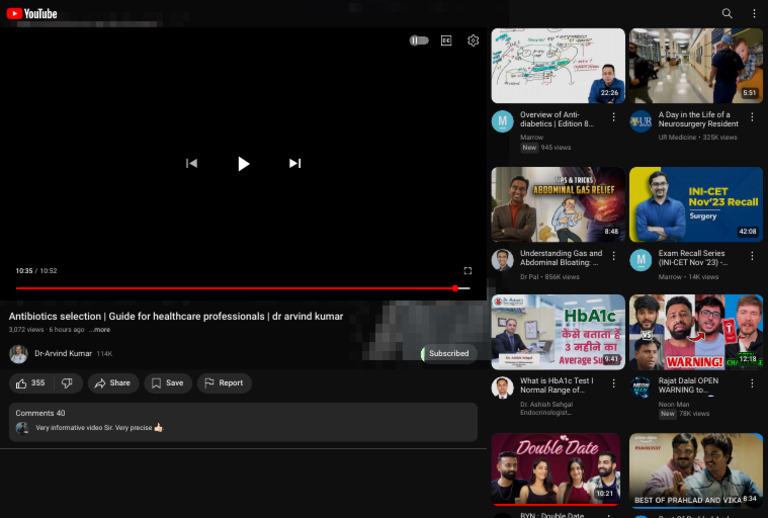This screenshot has width=768, height=518.
Task: Expand the Comments 40 section
Action: 243,421
